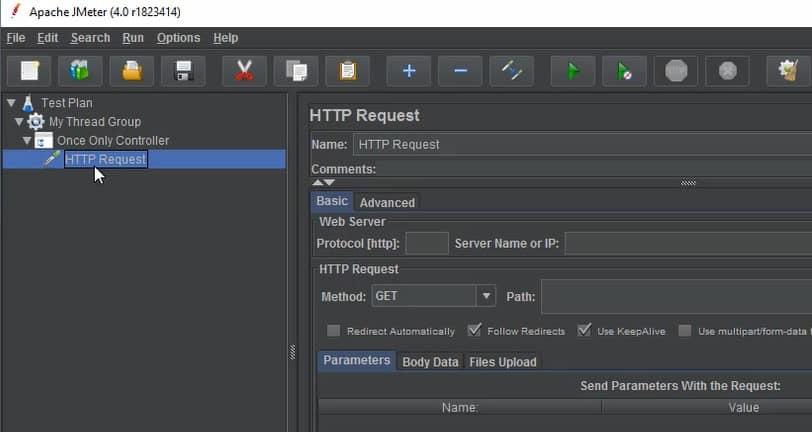Screen dimensions: 812x432
Task: Enable Redirect Automatically checkbox
Action: pyautogui.click(x=334, y=330)
